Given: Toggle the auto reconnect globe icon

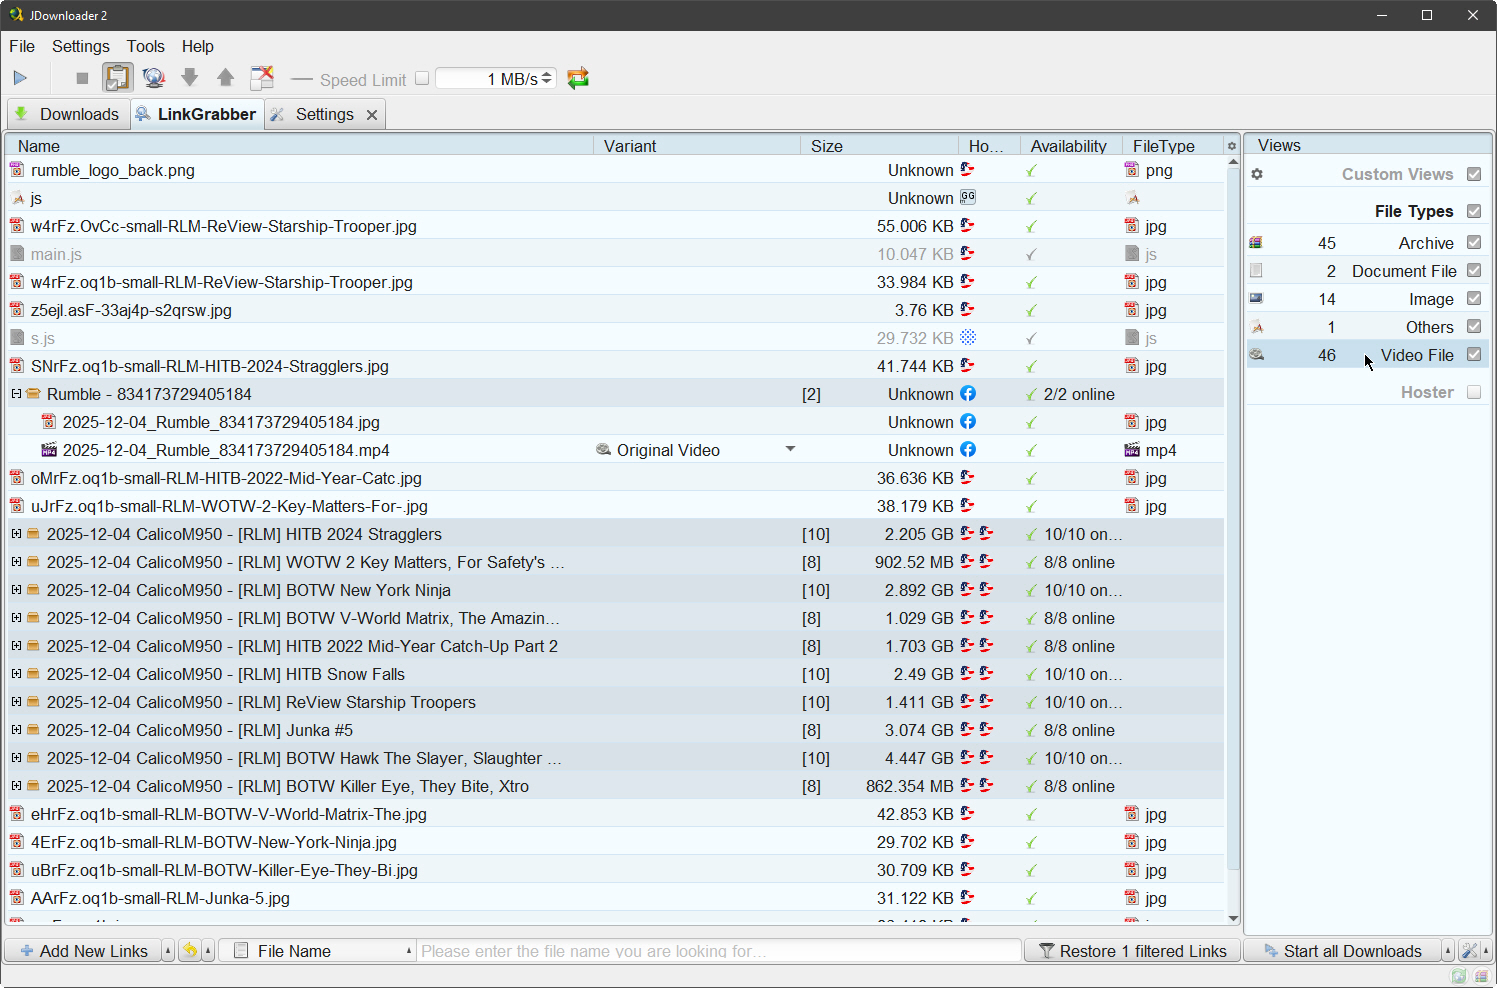Looking at the screenshot, I should (x=153, y=78).
